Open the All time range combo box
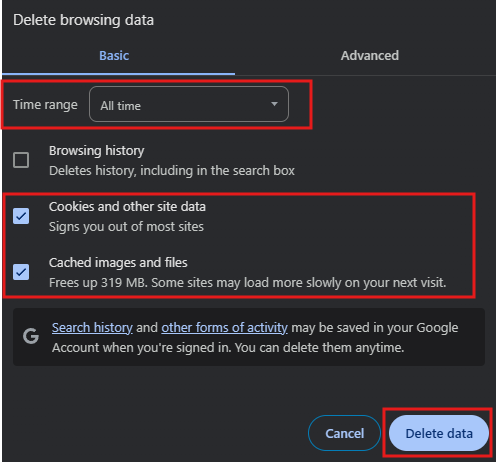The width and height of the screenshot is (496, 462). pyautogui.click(x=189, y=104)
